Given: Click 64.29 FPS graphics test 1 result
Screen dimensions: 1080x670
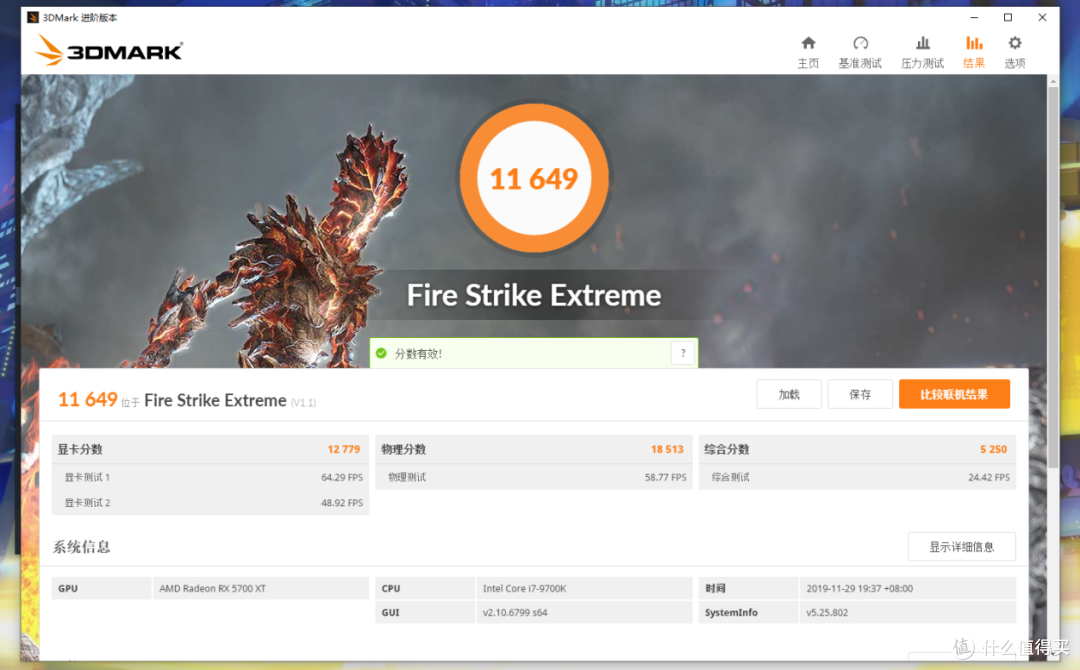Looking at the screenshot, I should pos(342,477).
